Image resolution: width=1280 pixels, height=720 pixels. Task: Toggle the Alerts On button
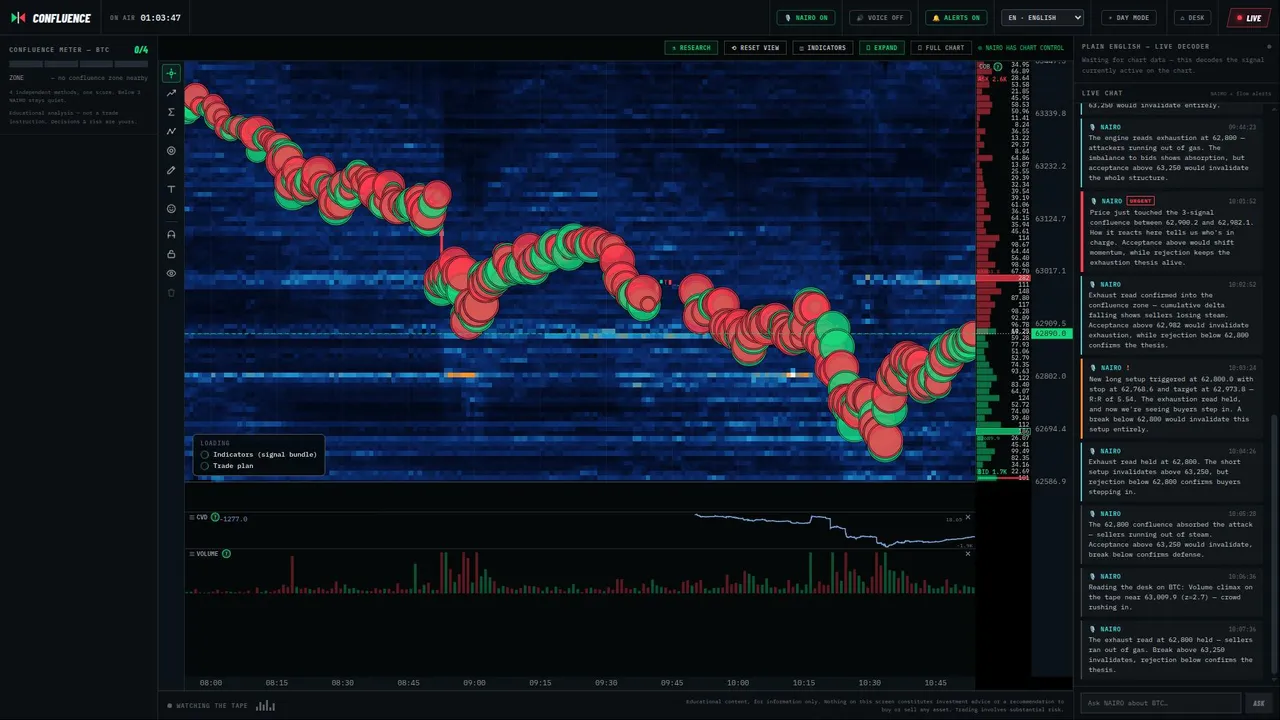coord(956,18)
